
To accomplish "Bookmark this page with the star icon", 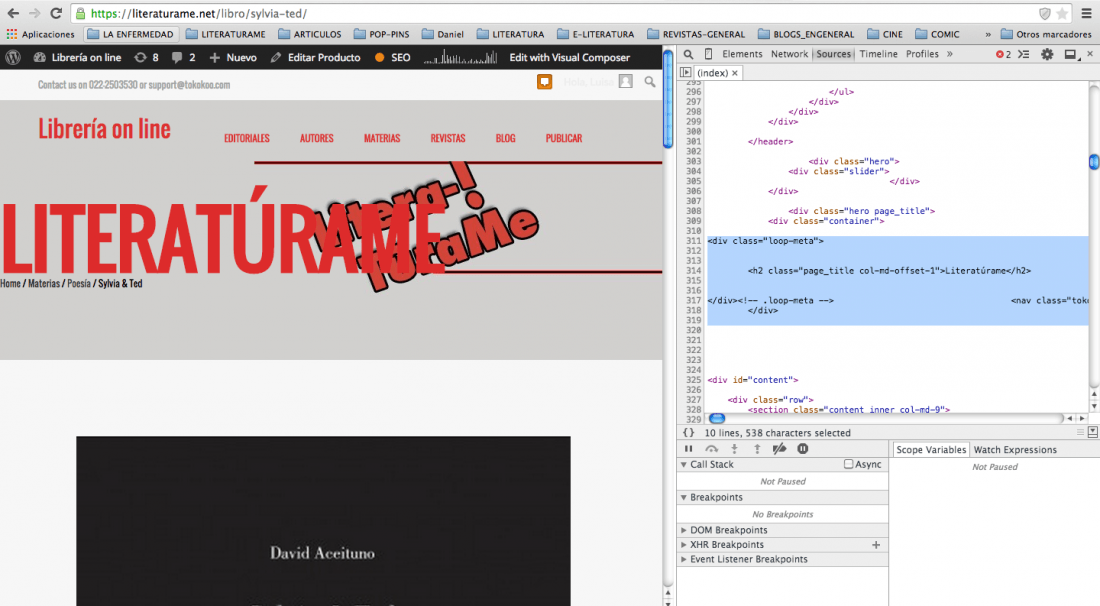I will click(1062, 13).
